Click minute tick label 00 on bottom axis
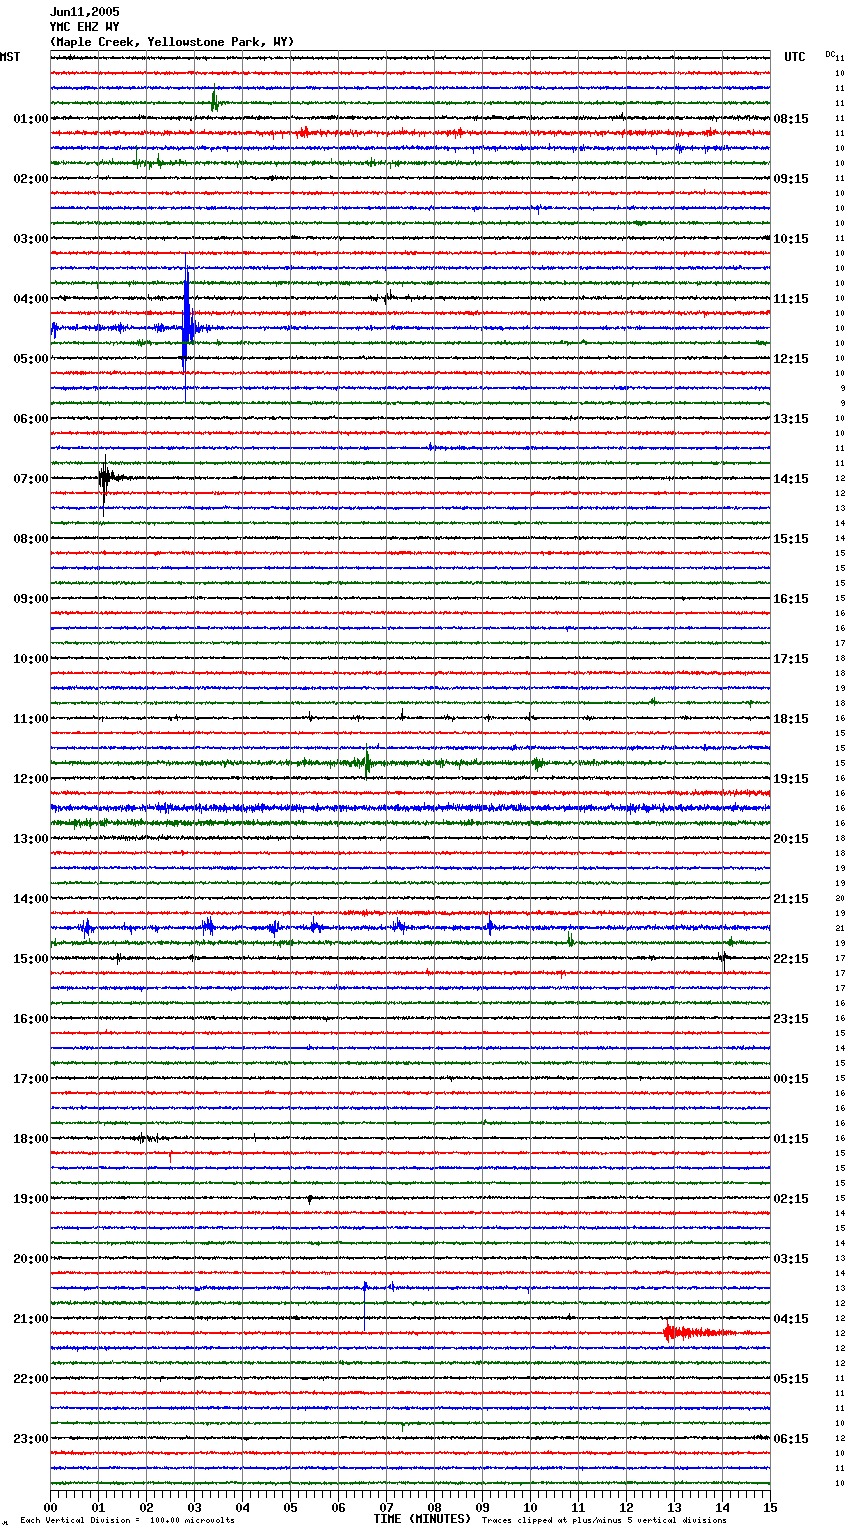The image size is (850, 1534). click(51, 1506)
